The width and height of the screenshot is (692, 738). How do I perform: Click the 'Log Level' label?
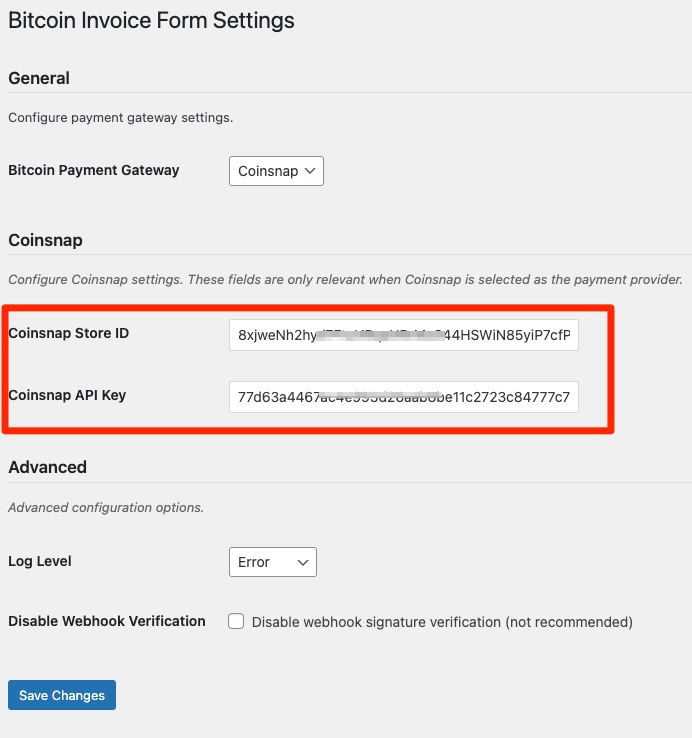pyautogui.click(x=40, y=561)
